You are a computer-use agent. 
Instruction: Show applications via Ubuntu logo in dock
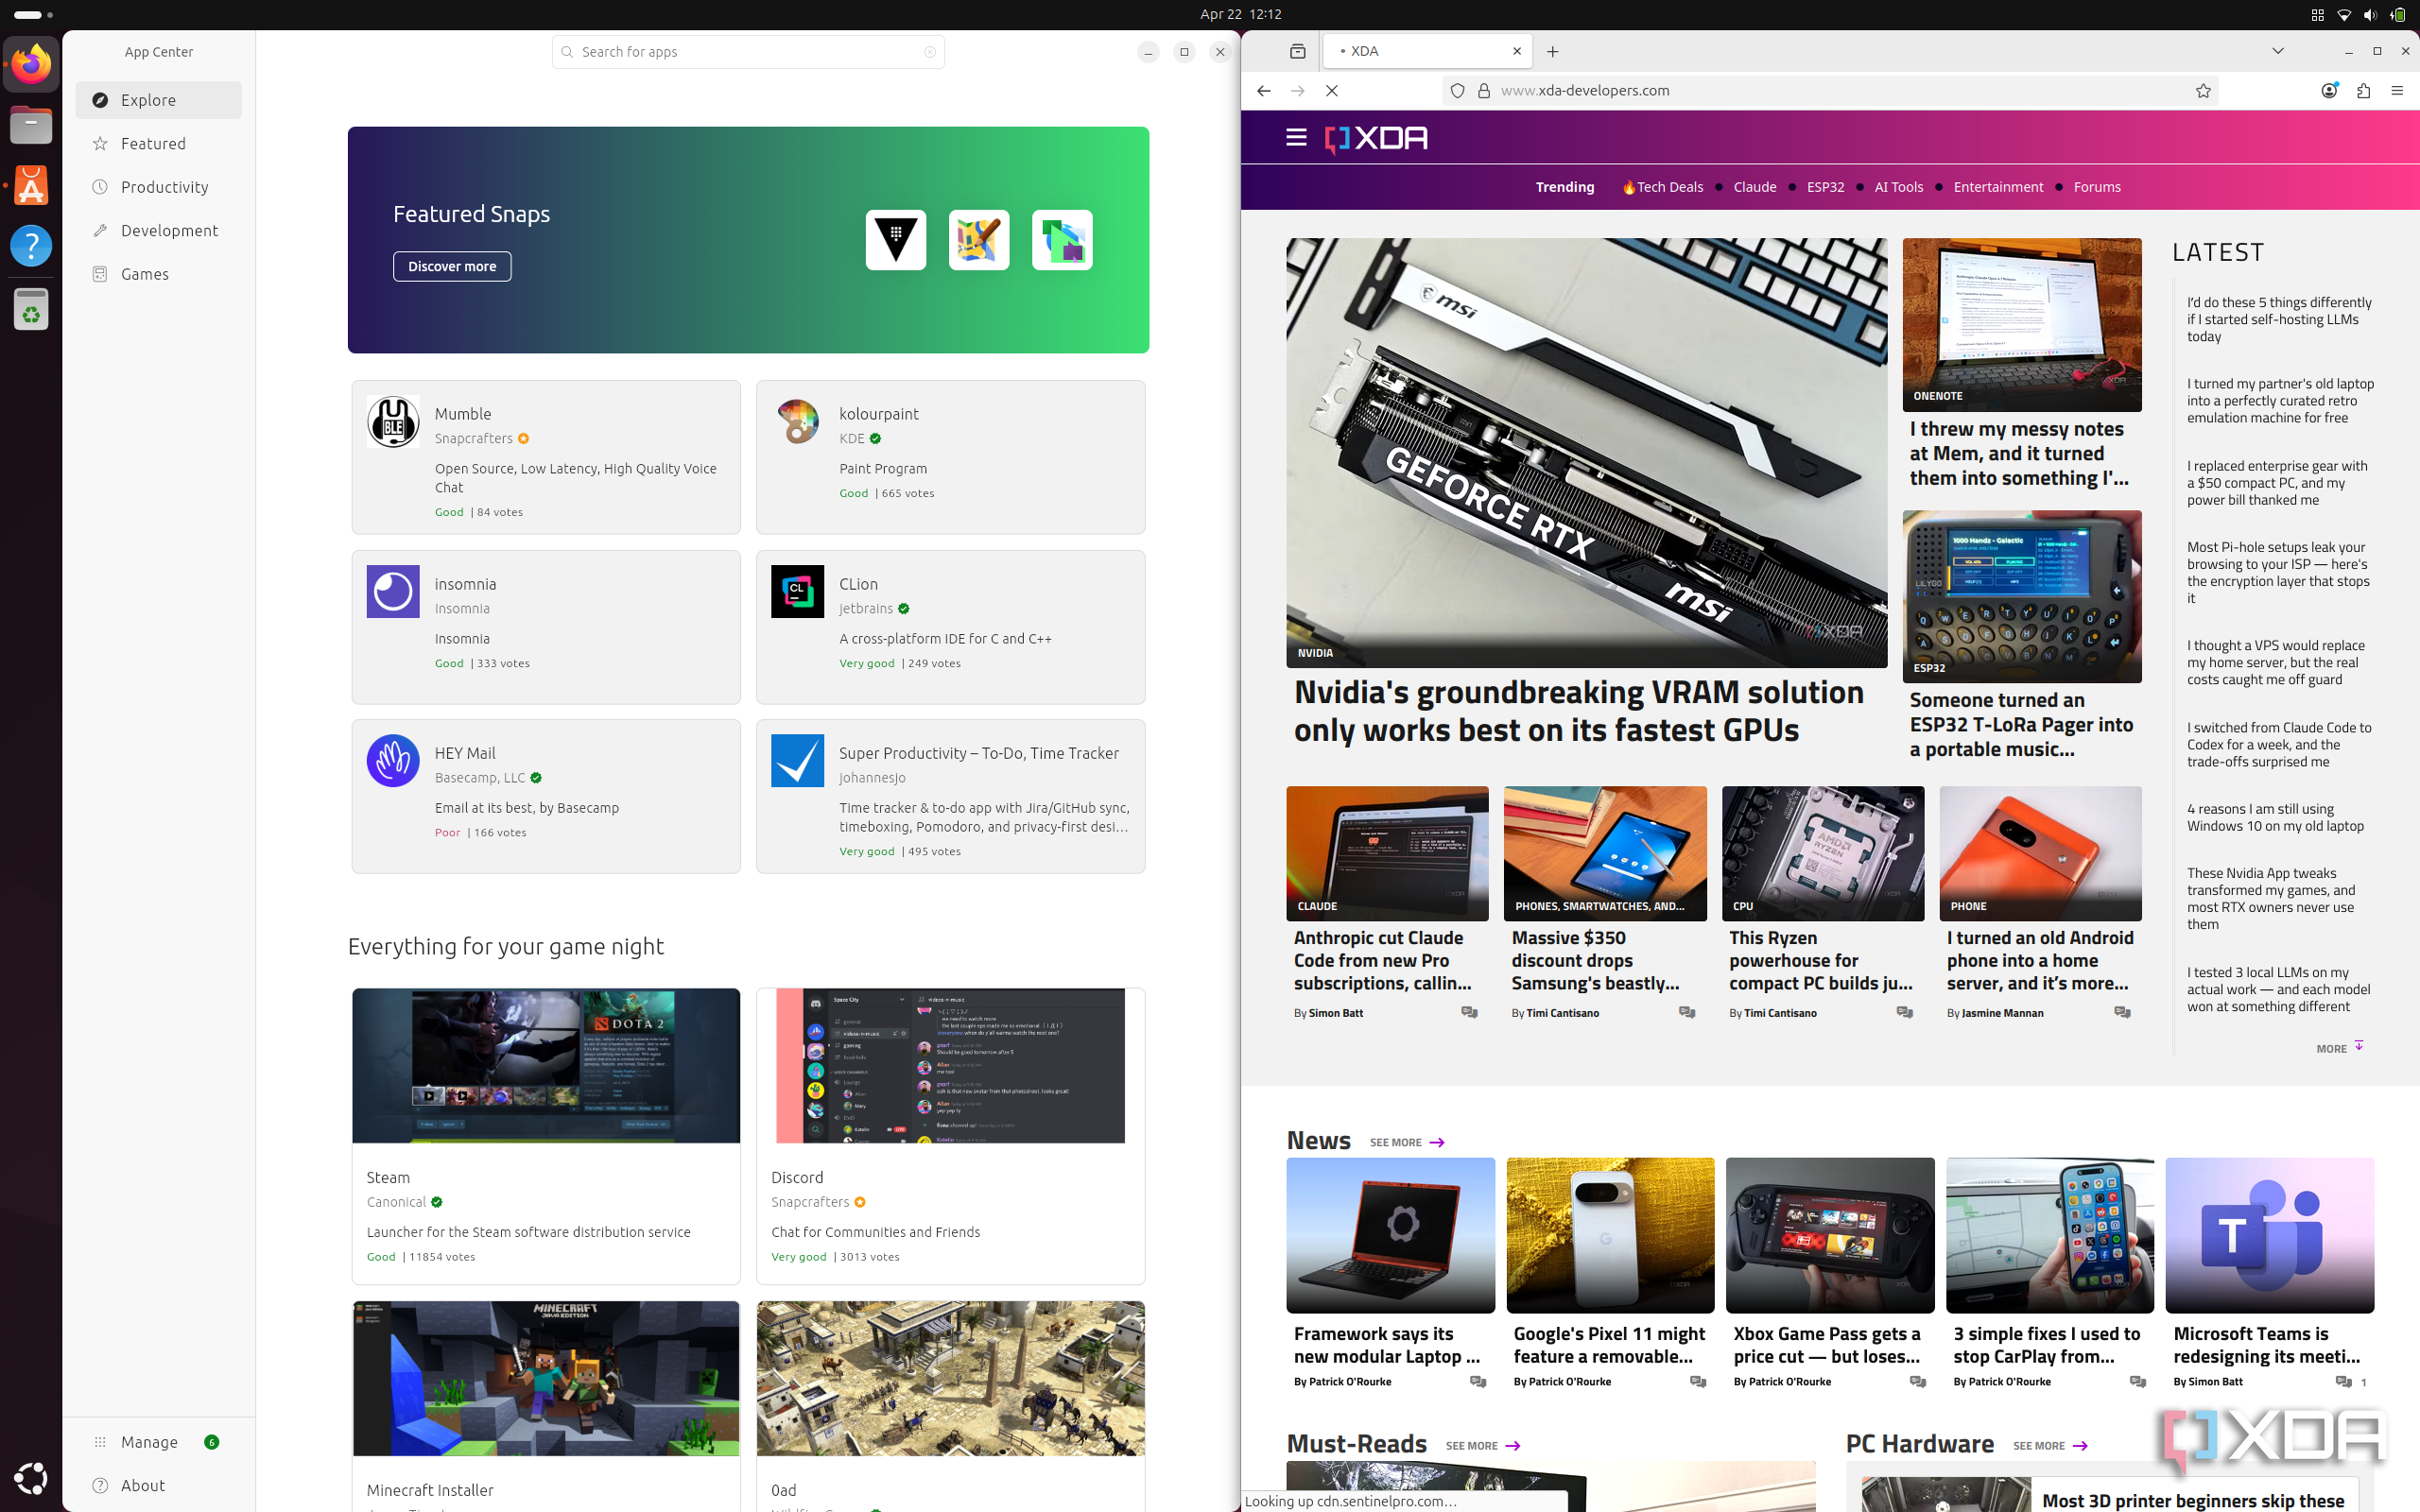[31, 1478]
